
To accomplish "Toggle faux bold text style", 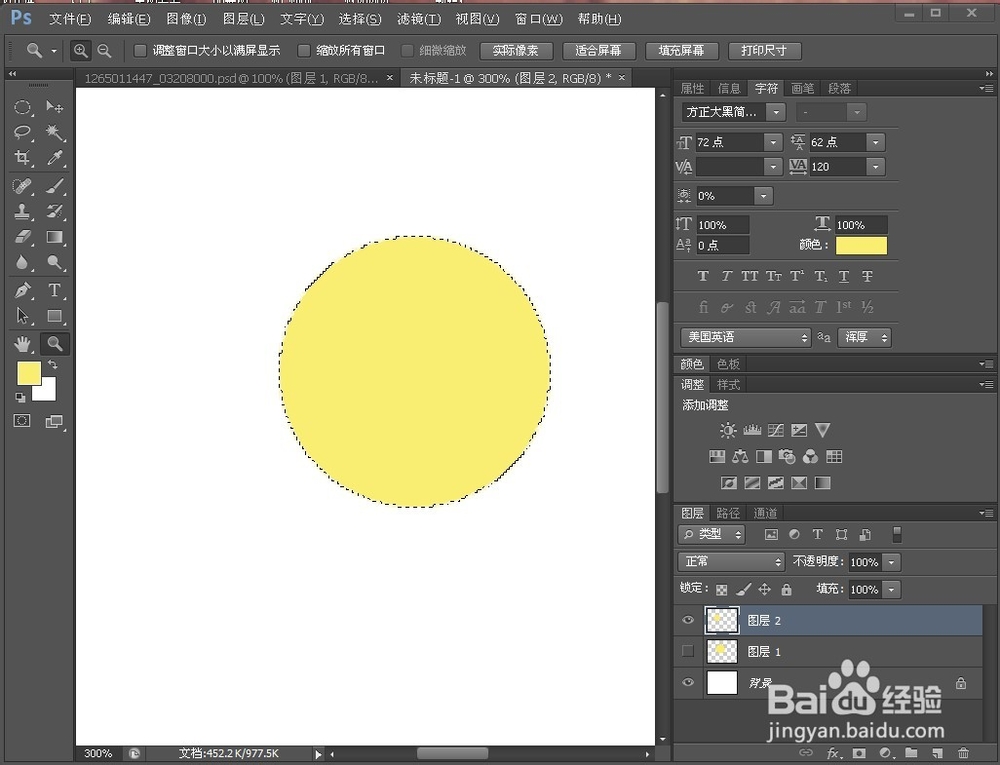I will pos(703,276).
